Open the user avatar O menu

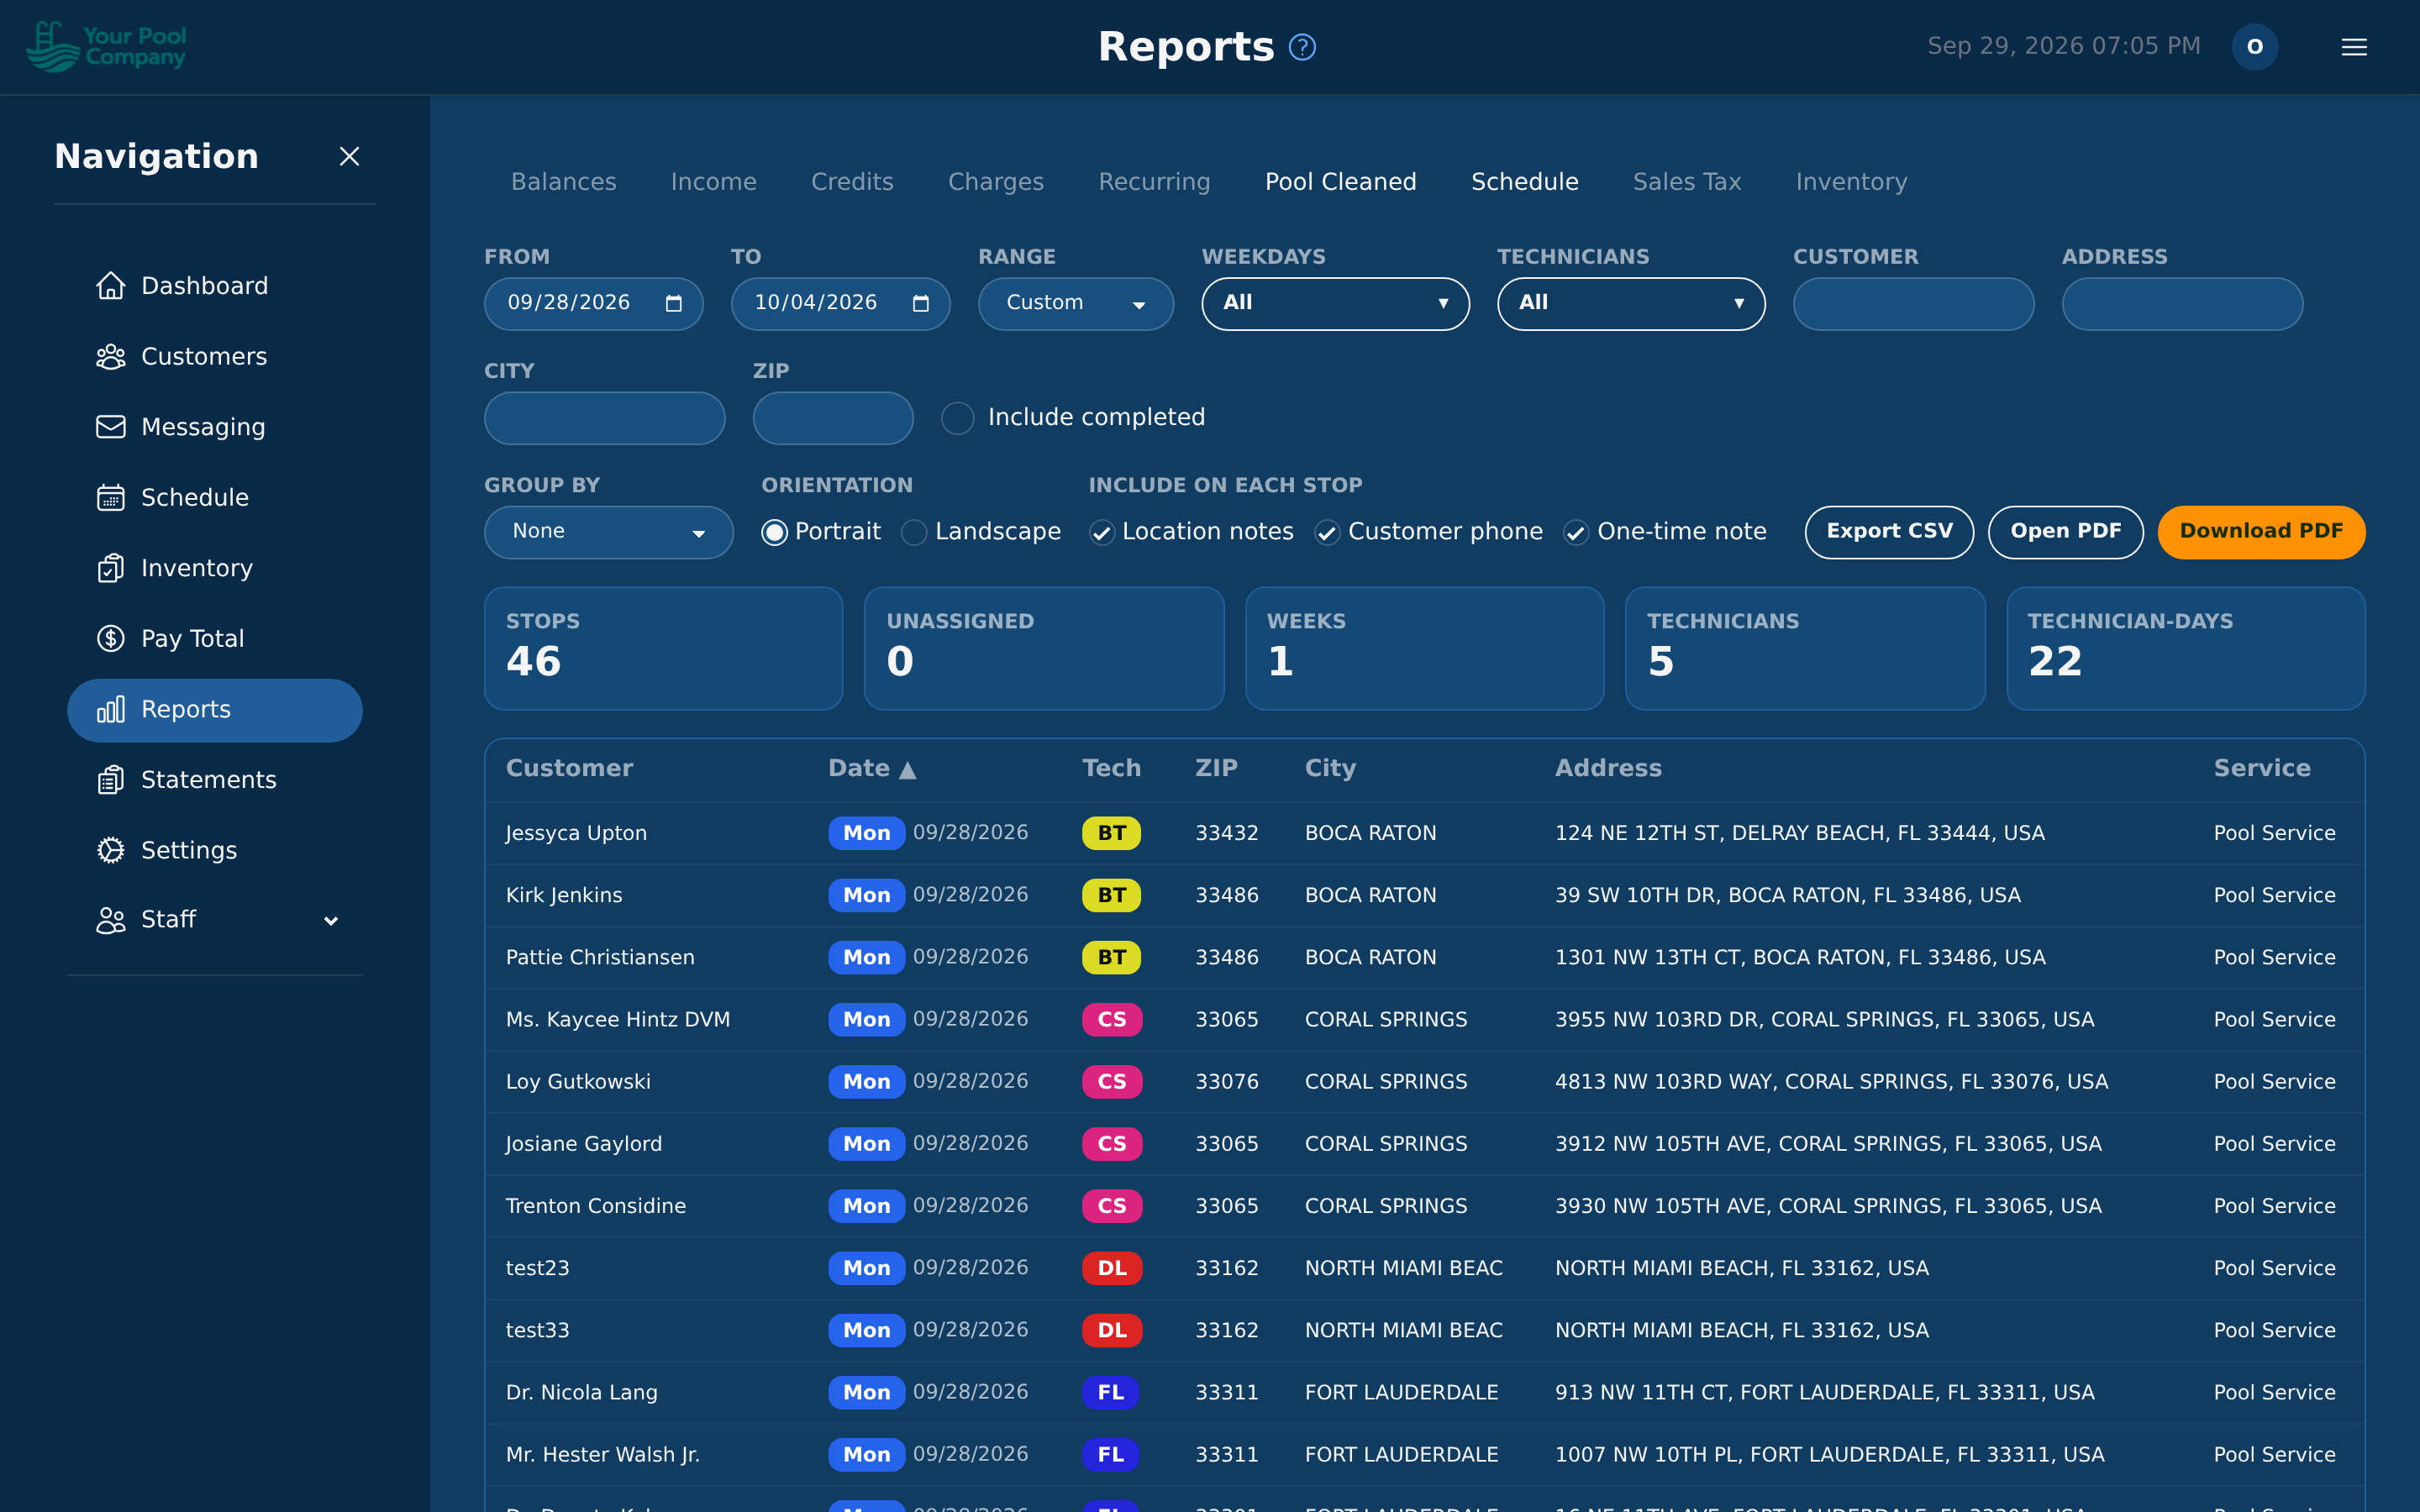(x=2254, y=47)
